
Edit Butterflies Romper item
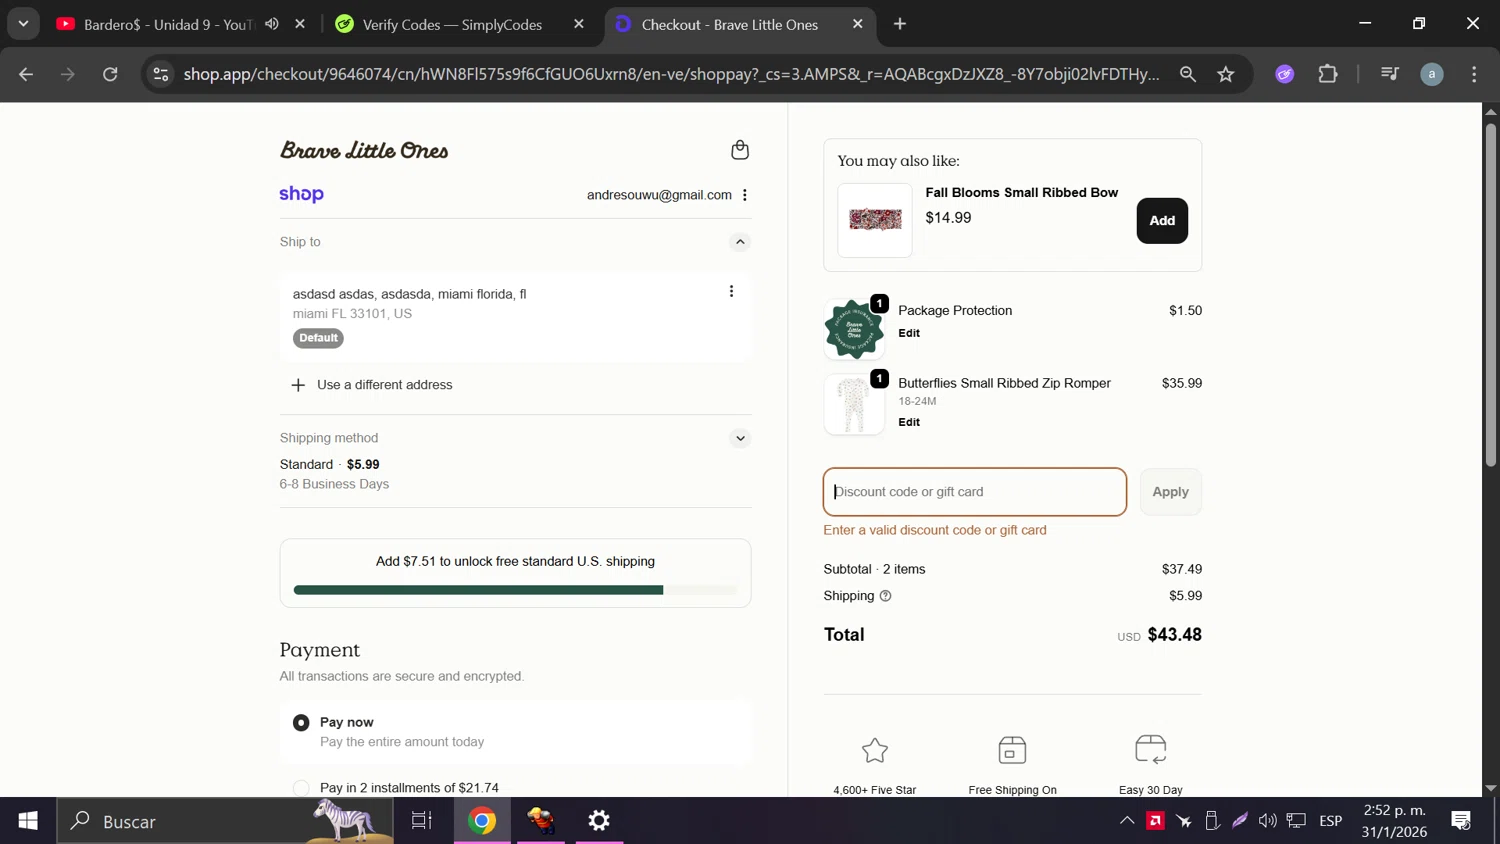click(x=909, y=422)
